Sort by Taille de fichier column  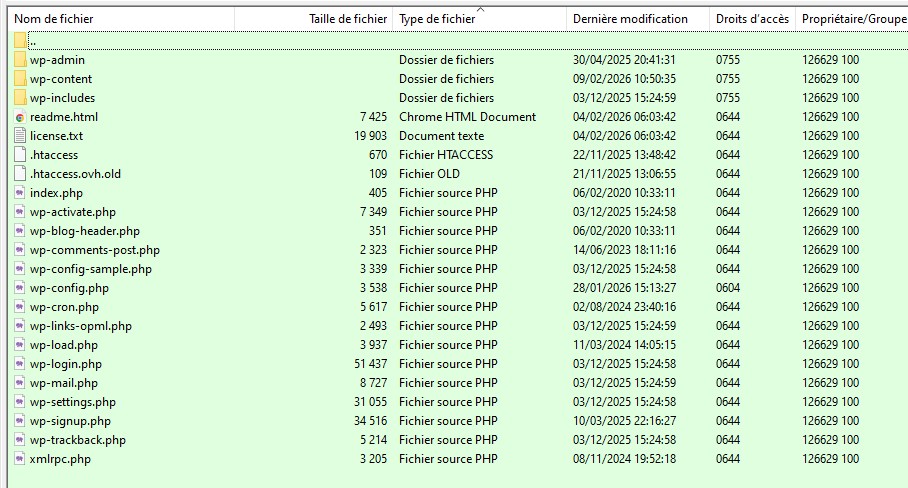pyautogui.click(x=313, y=19)
